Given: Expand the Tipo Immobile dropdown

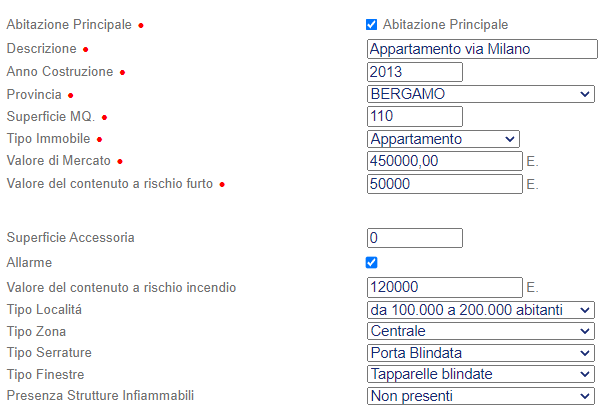Looking at the screenshot, I should 443,139.
